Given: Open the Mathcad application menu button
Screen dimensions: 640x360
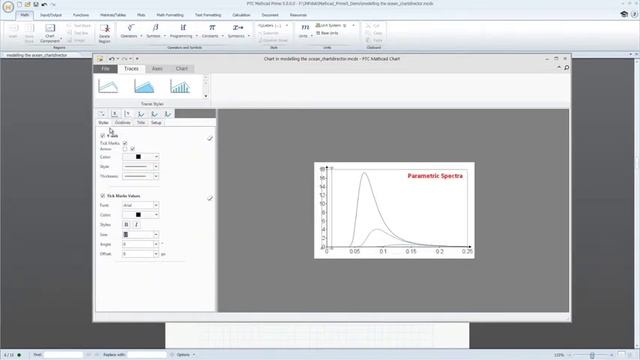Looking at the screenshot, I should tap(8, 7).
